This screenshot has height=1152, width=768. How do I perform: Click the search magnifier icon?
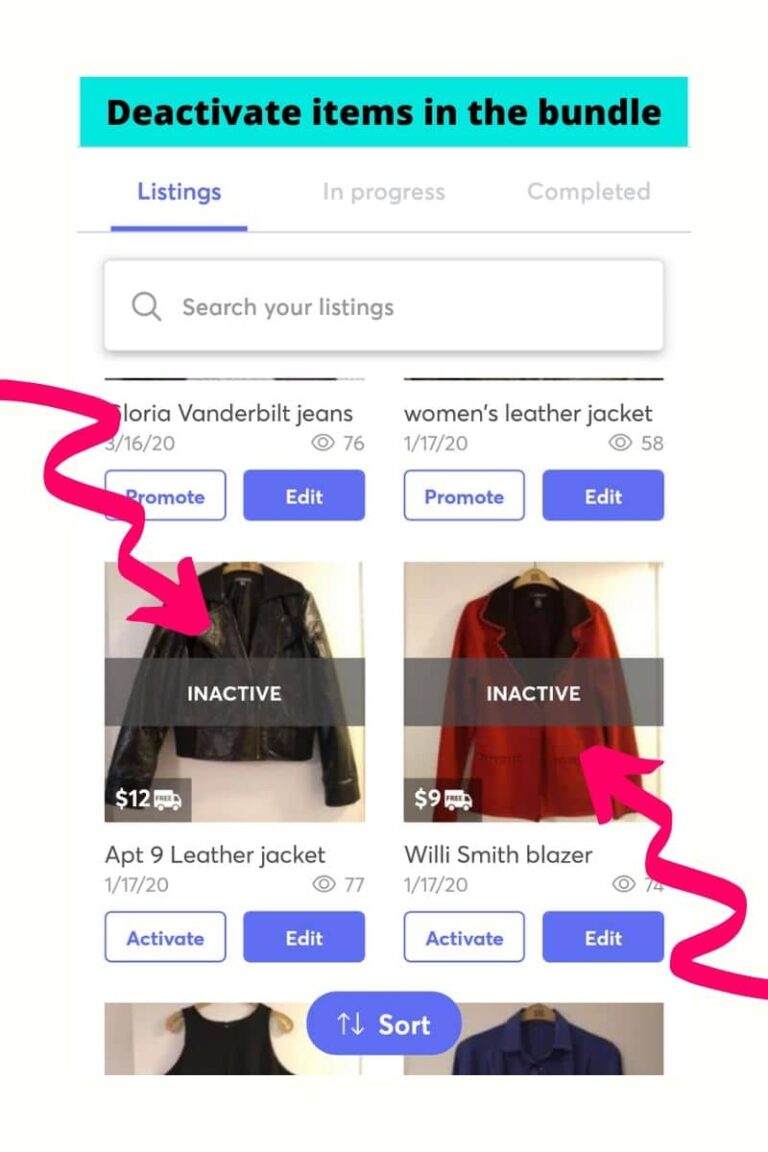click(146, 306)
